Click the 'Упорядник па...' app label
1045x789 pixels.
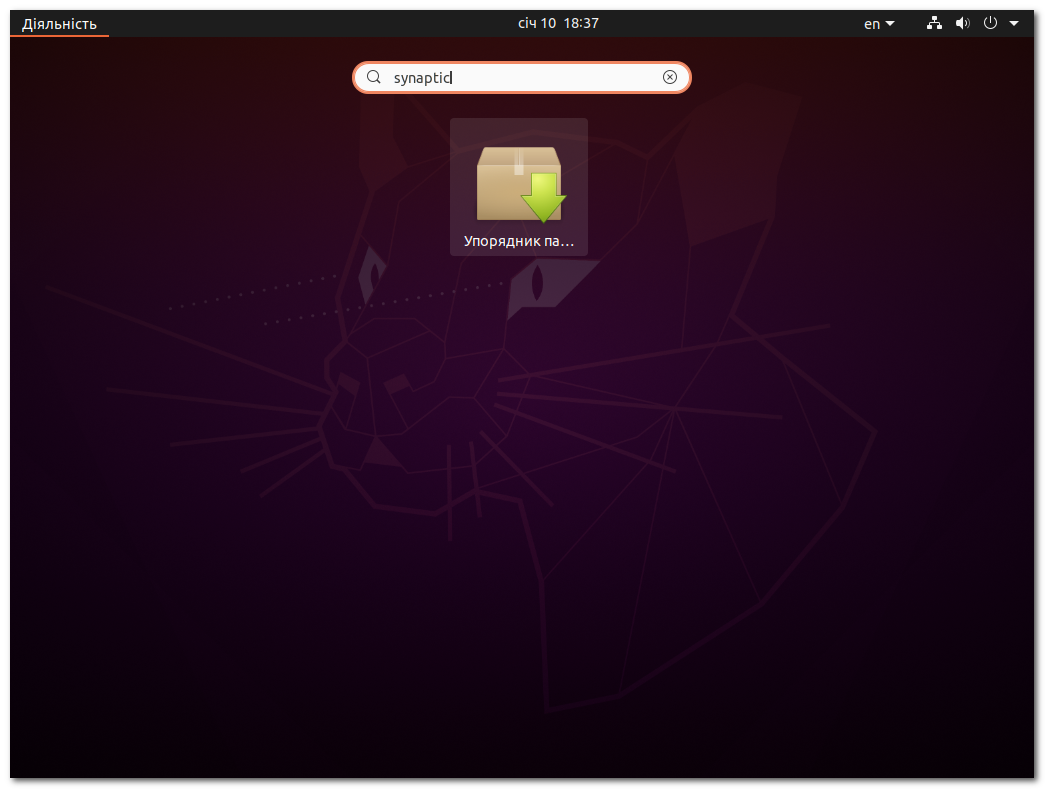[x=519, y=241]
